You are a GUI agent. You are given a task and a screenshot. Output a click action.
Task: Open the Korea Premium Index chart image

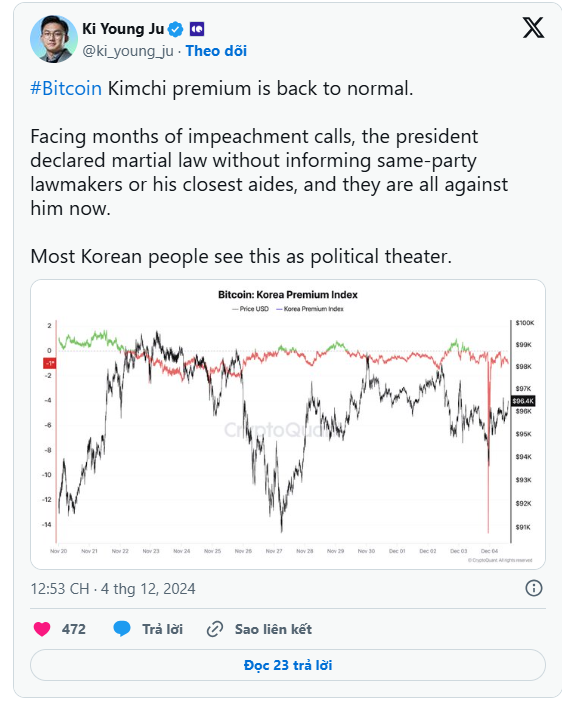click(x=288, y=424)
